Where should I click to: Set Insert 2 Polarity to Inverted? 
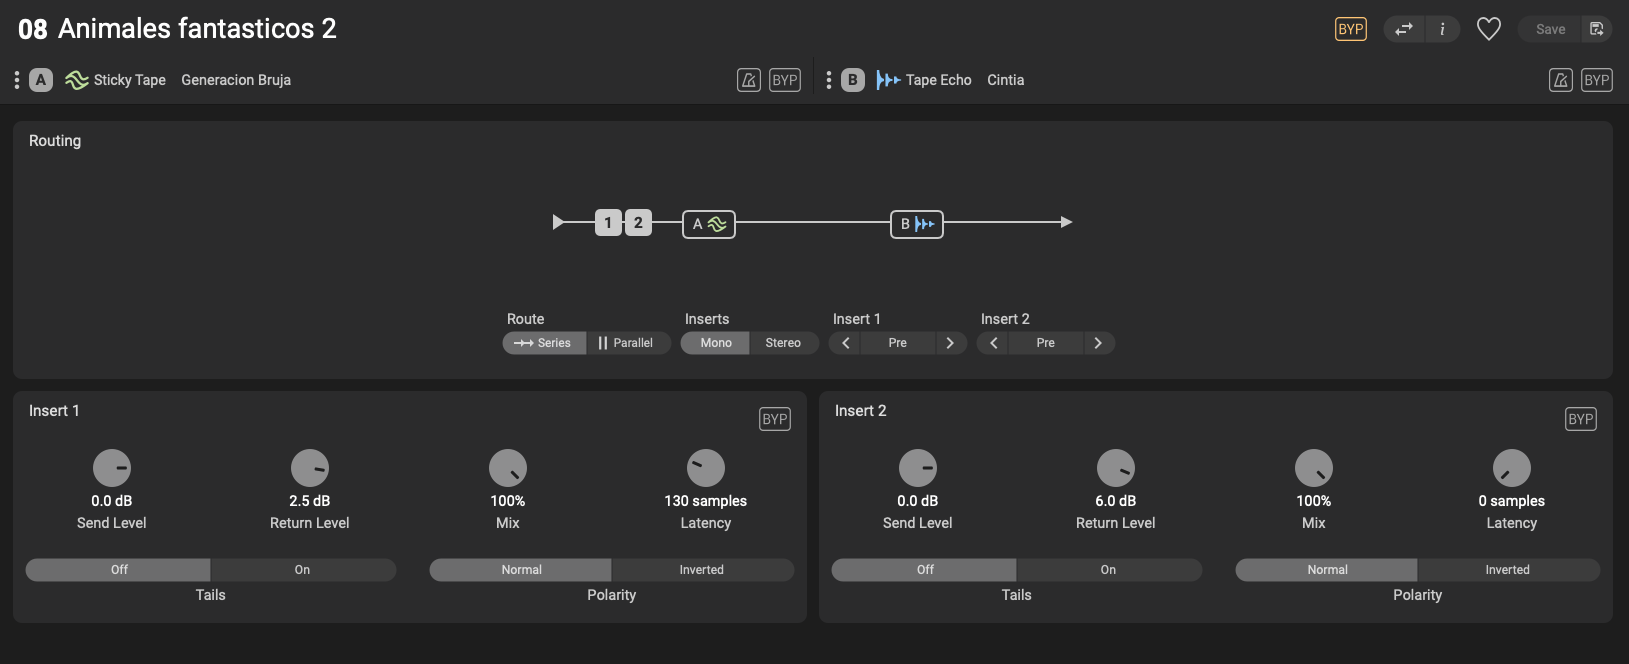(1507, 570)
